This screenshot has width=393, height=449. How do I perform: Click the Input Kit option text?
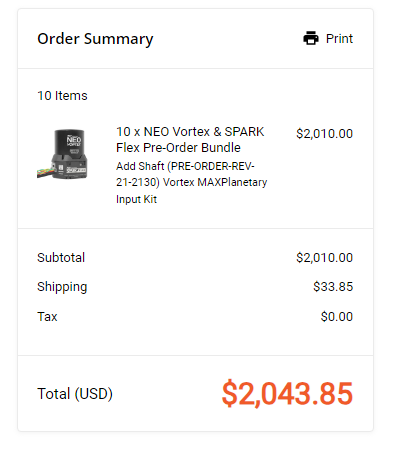click(x=136, y=199)
